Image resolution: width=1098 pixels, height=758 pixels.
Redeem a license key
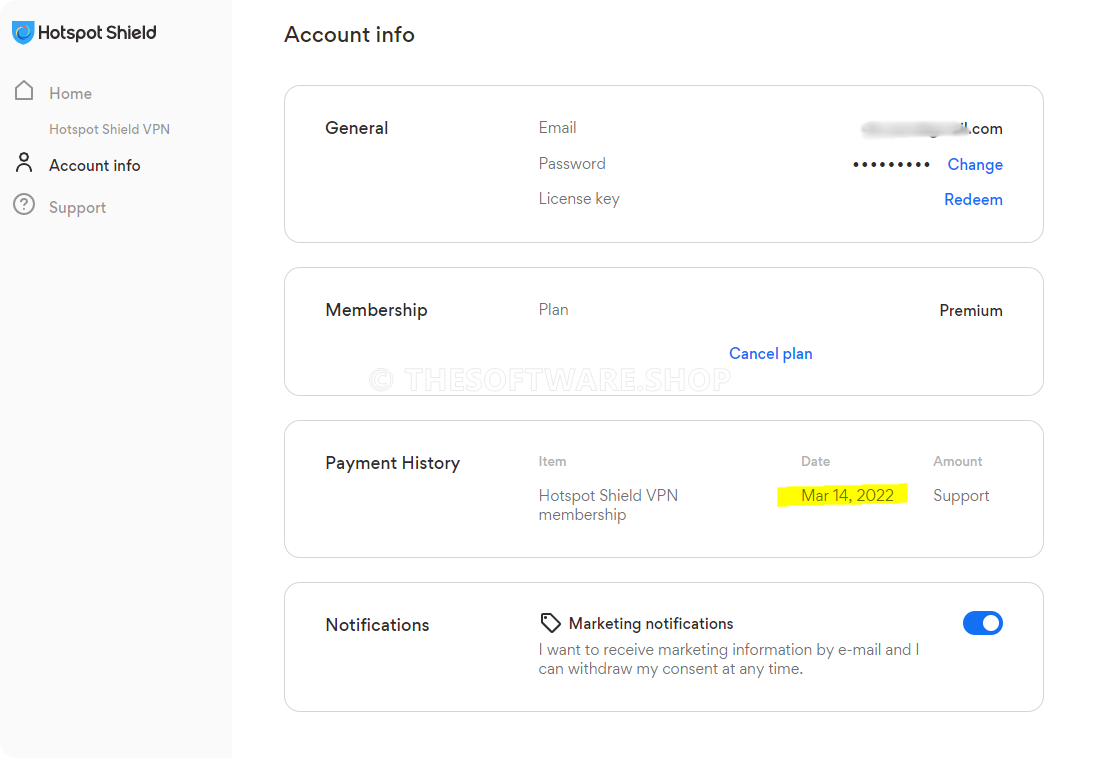(973, 200)
